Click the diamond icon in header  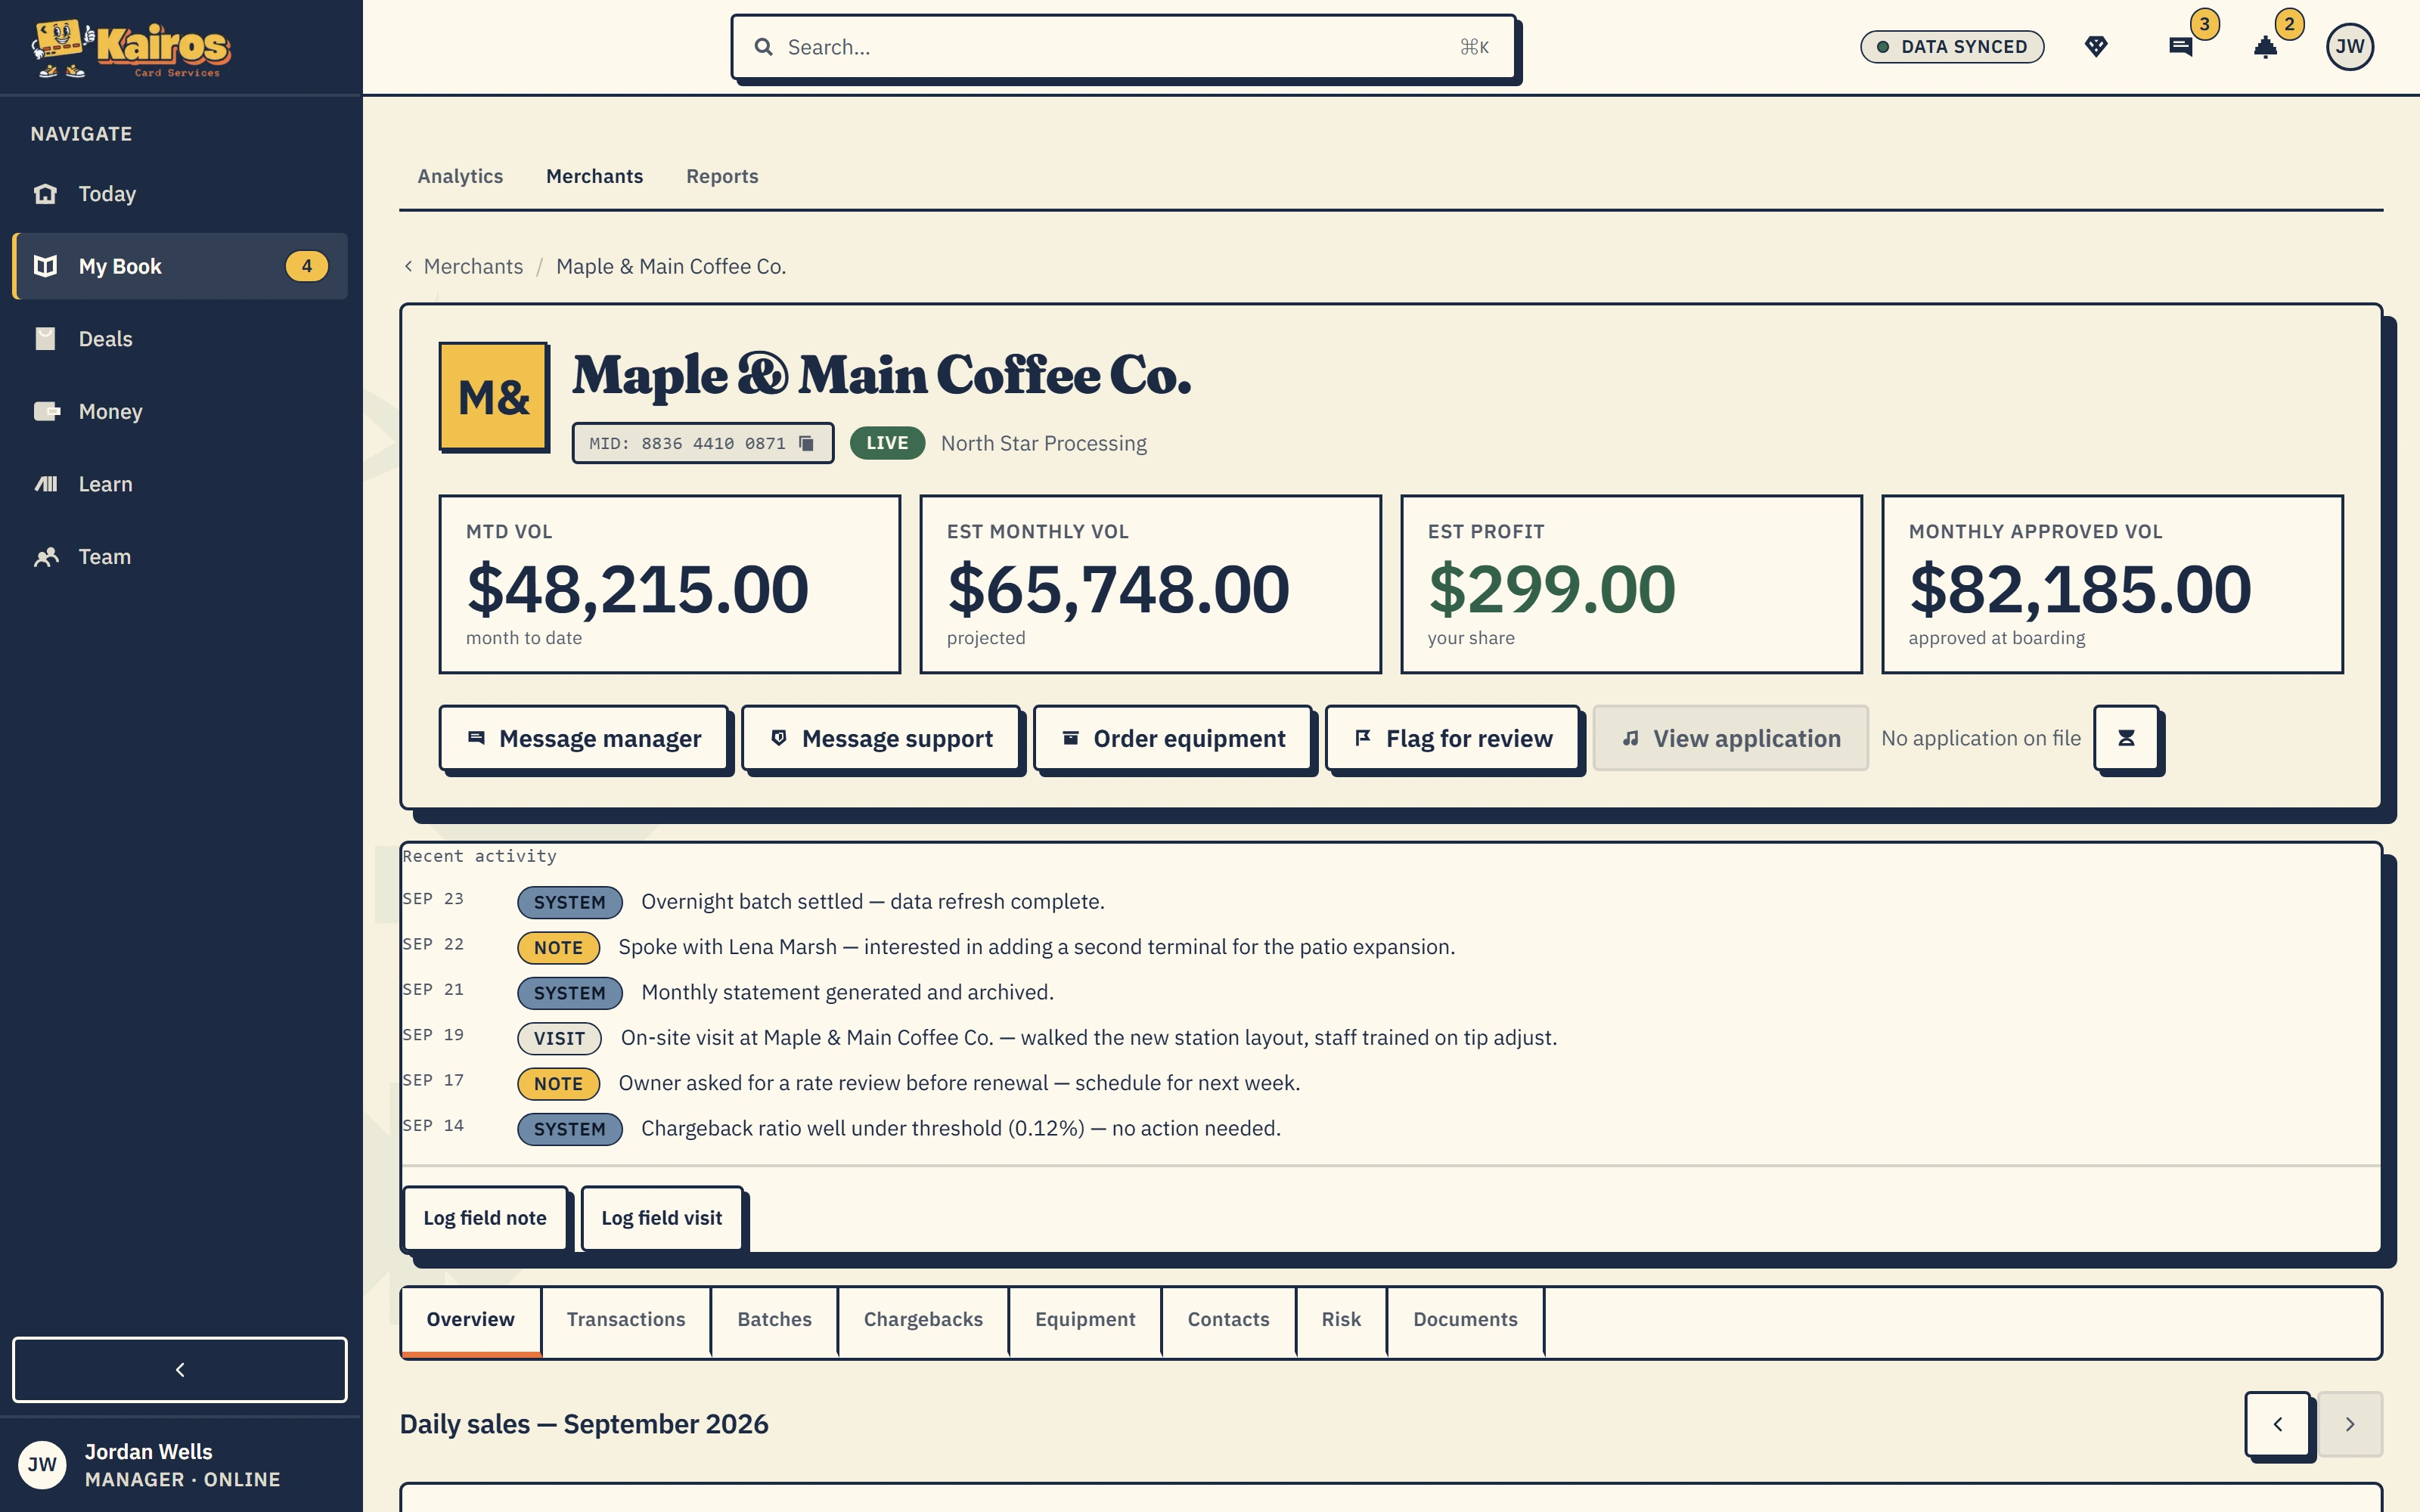click(2096, 47)
